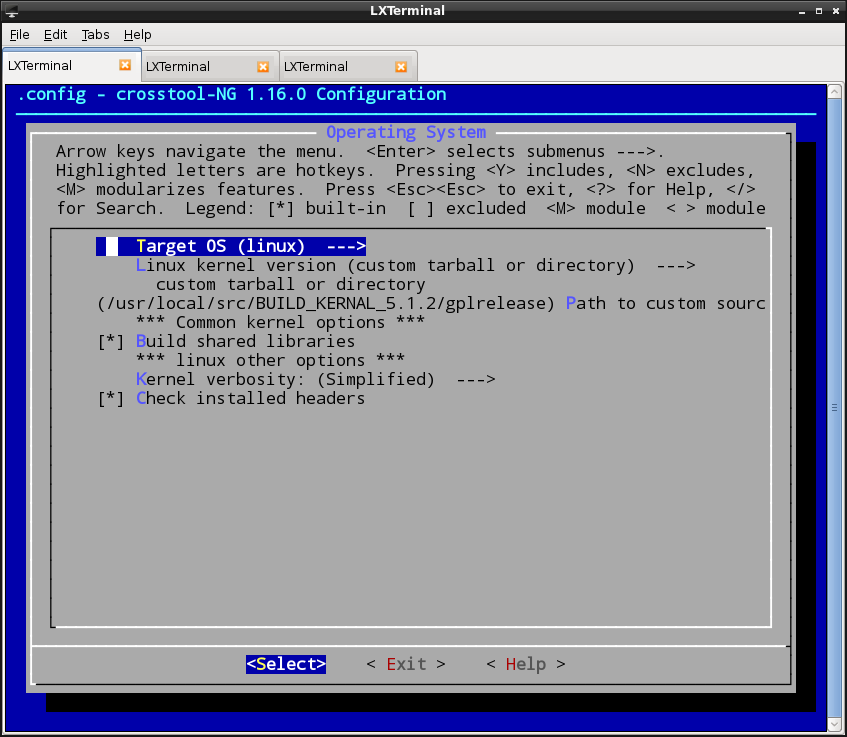
Task: Close the third LXTerminal tab
Action: pos(401,66)
